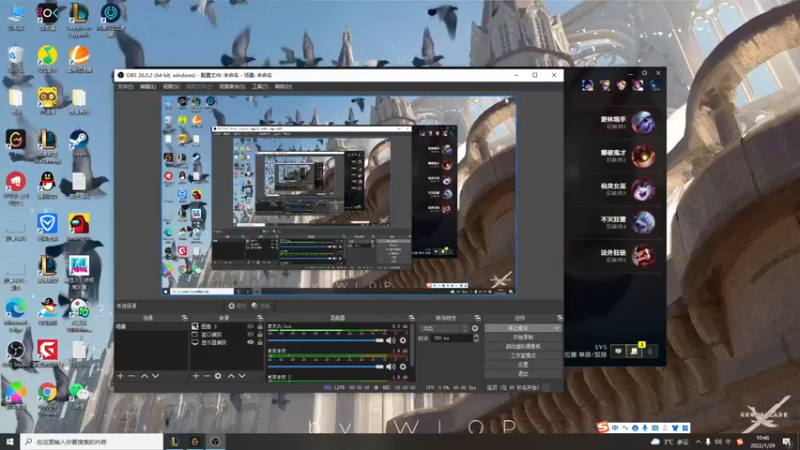This screenshot has height=450, width=800.
Task: Move the scene up with the arrow
Action: click(x=144, y=376)
